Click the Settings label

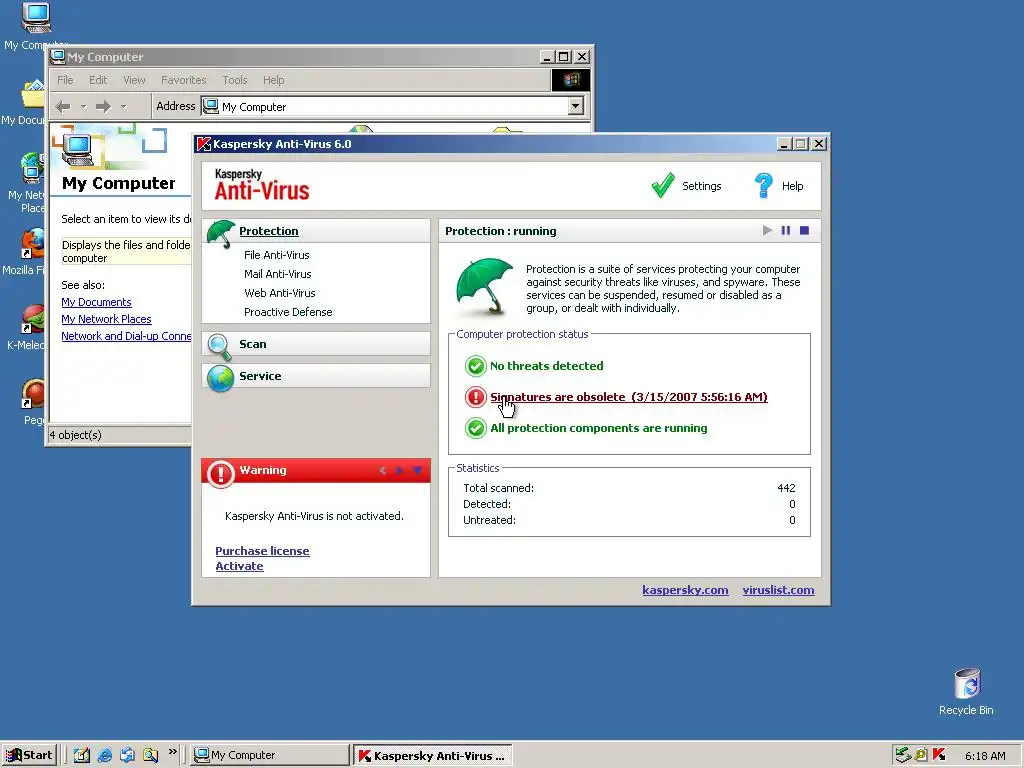point(701,186)
